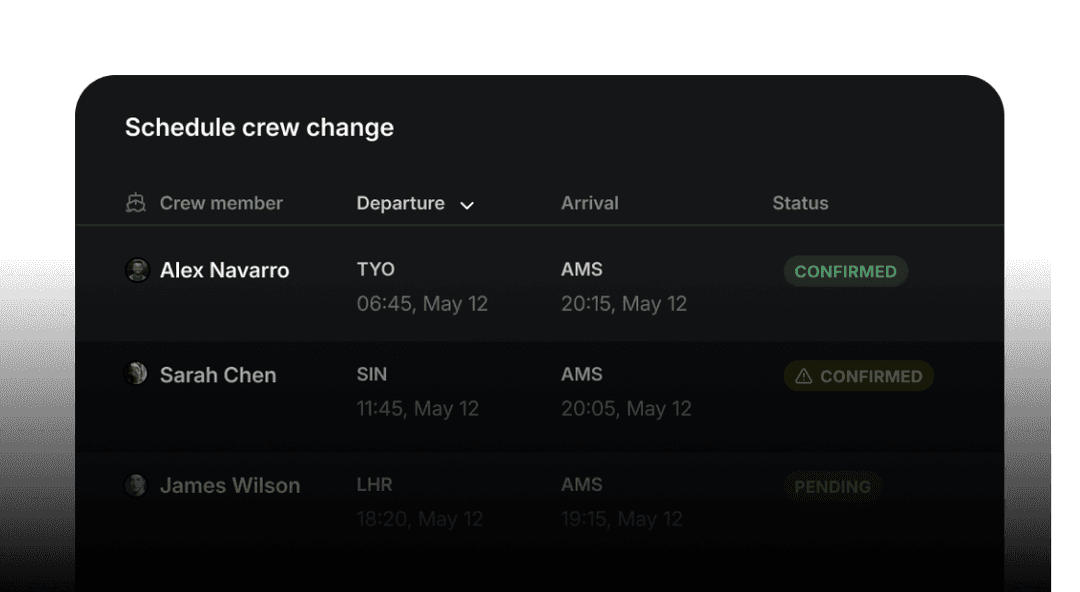
Task: Select crew member Sarah Chen by name
Action: click(x=218, y=375)
